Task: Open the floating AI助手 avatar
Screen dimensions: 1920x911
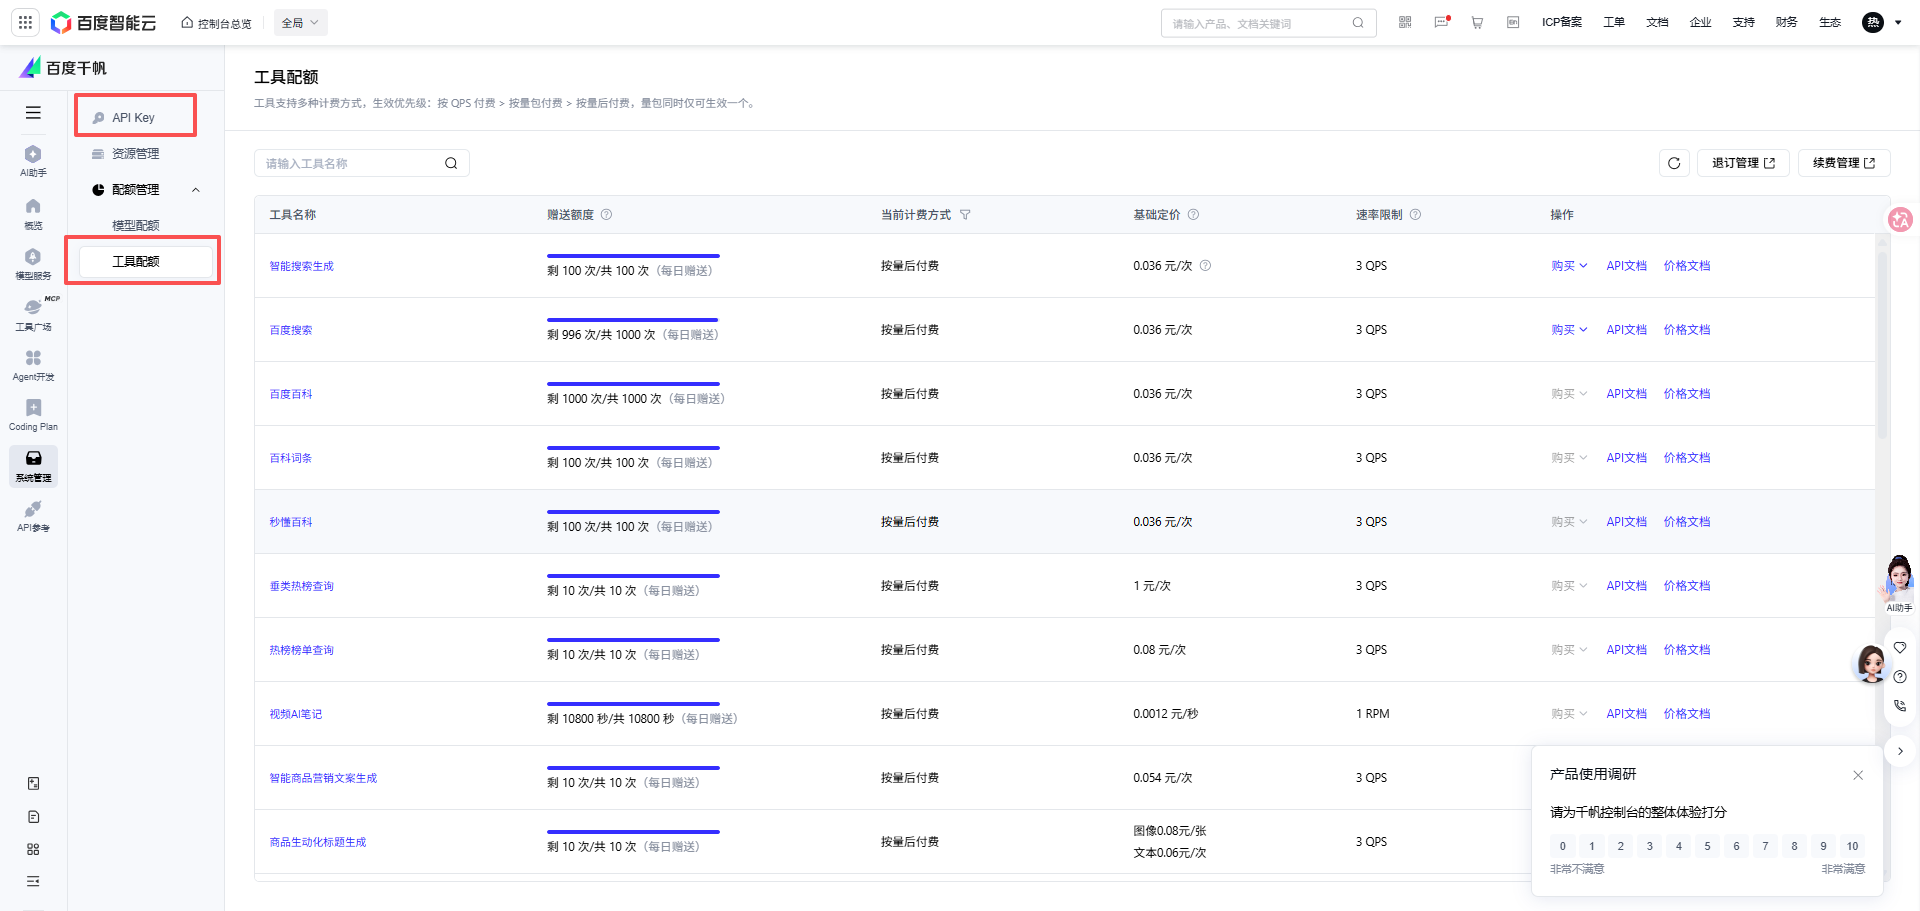Action: (1898, 583)
